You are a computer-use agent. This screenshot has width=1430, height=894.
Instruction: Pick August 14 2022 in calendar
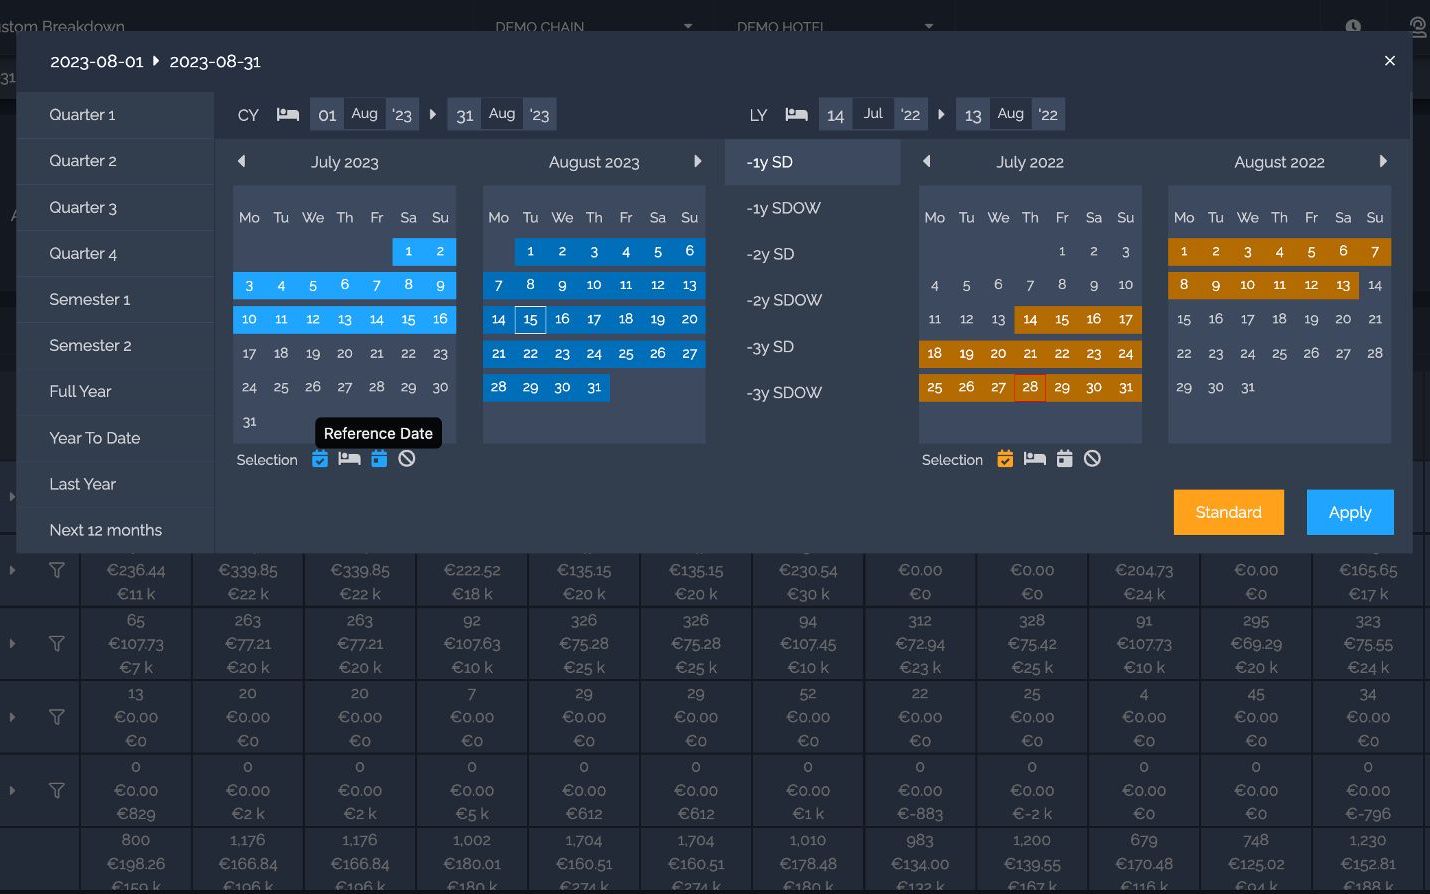tap(1375, 286)
